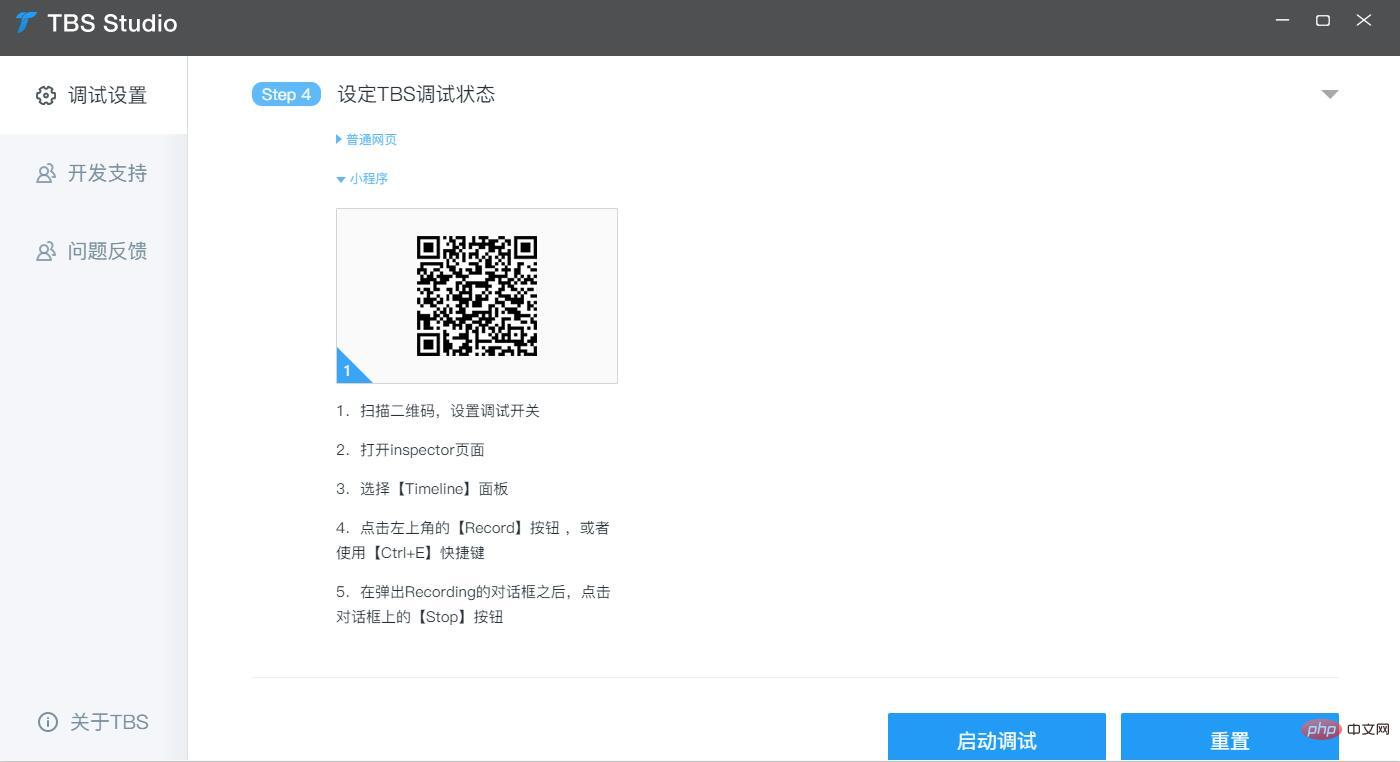This screenshot has height=762, width=1400.
Task: Minimize the TBS Studio window
Action: point(1283,20)
